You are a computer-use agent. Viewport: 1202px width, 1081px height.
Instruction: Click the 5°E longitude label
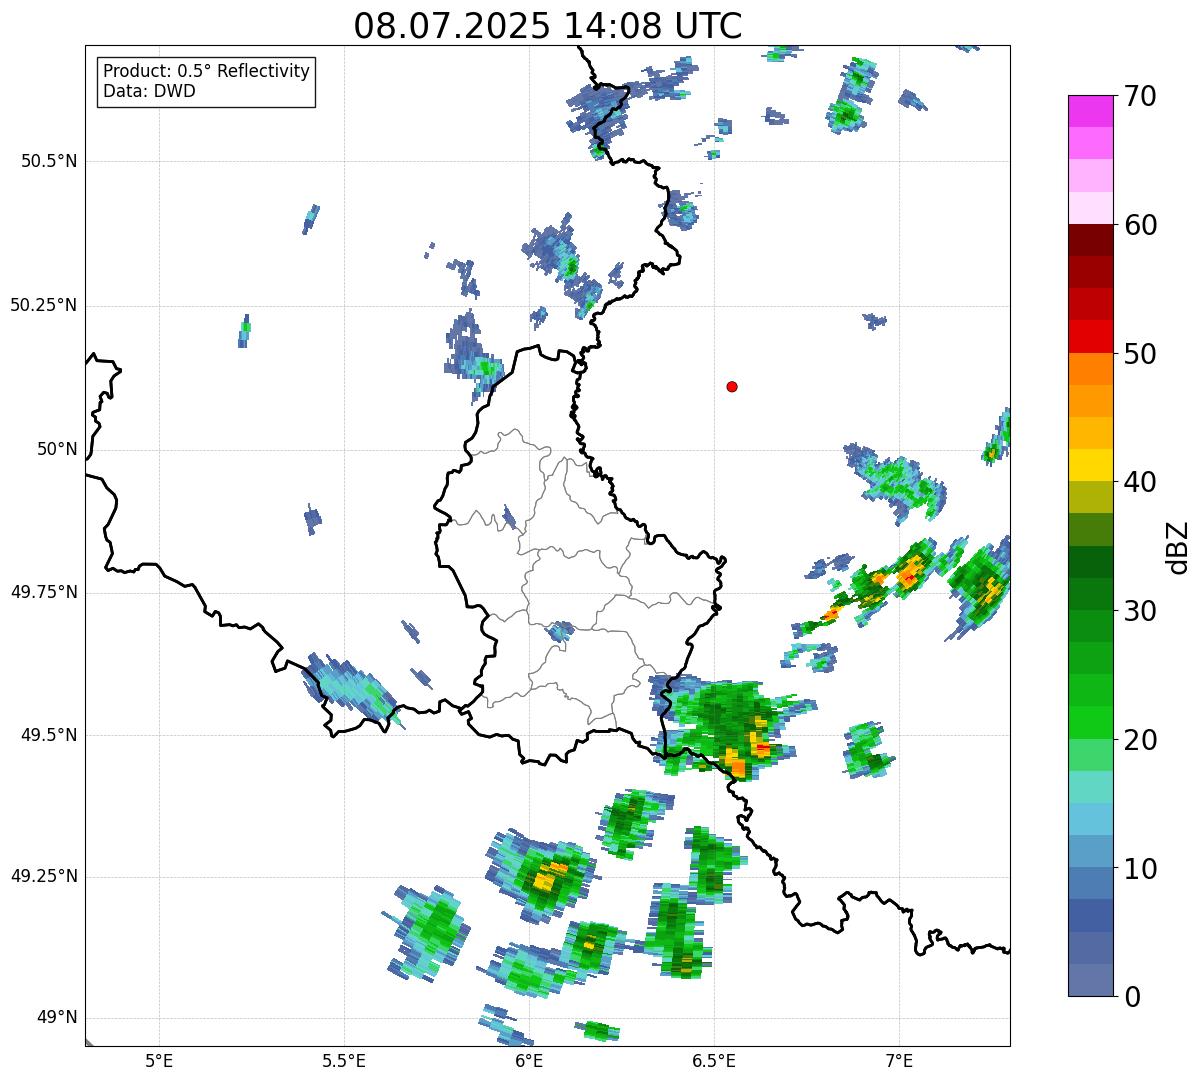[x=160, y=1061]
